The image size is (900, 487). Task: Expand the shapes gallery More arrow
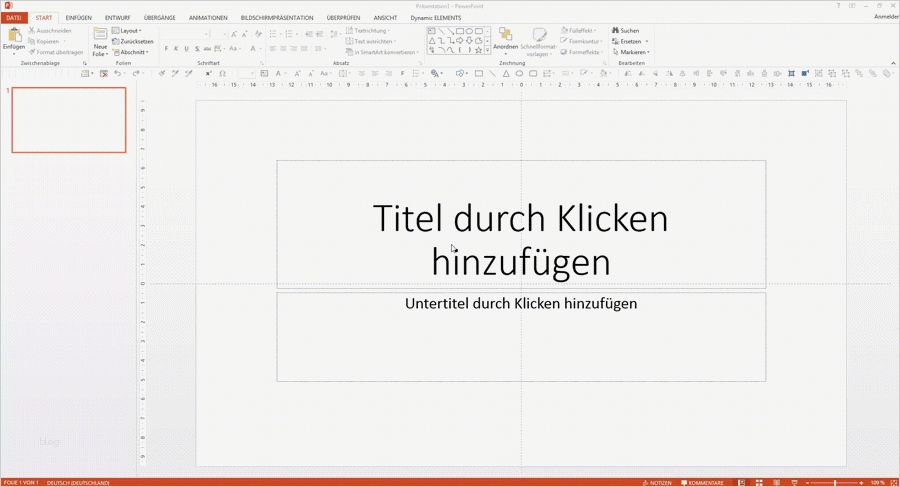487,51
